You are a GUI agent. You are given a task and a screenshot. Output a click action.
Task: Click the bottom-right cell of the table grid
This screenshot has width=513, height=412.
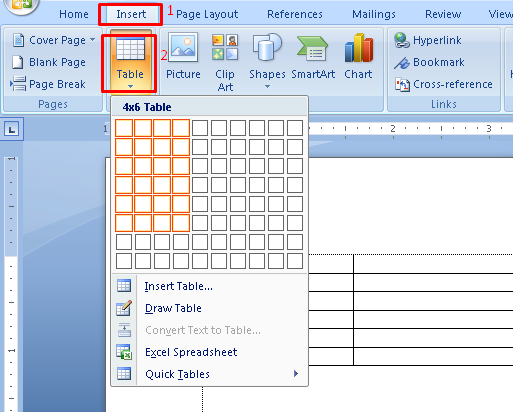tap(295, 261)
